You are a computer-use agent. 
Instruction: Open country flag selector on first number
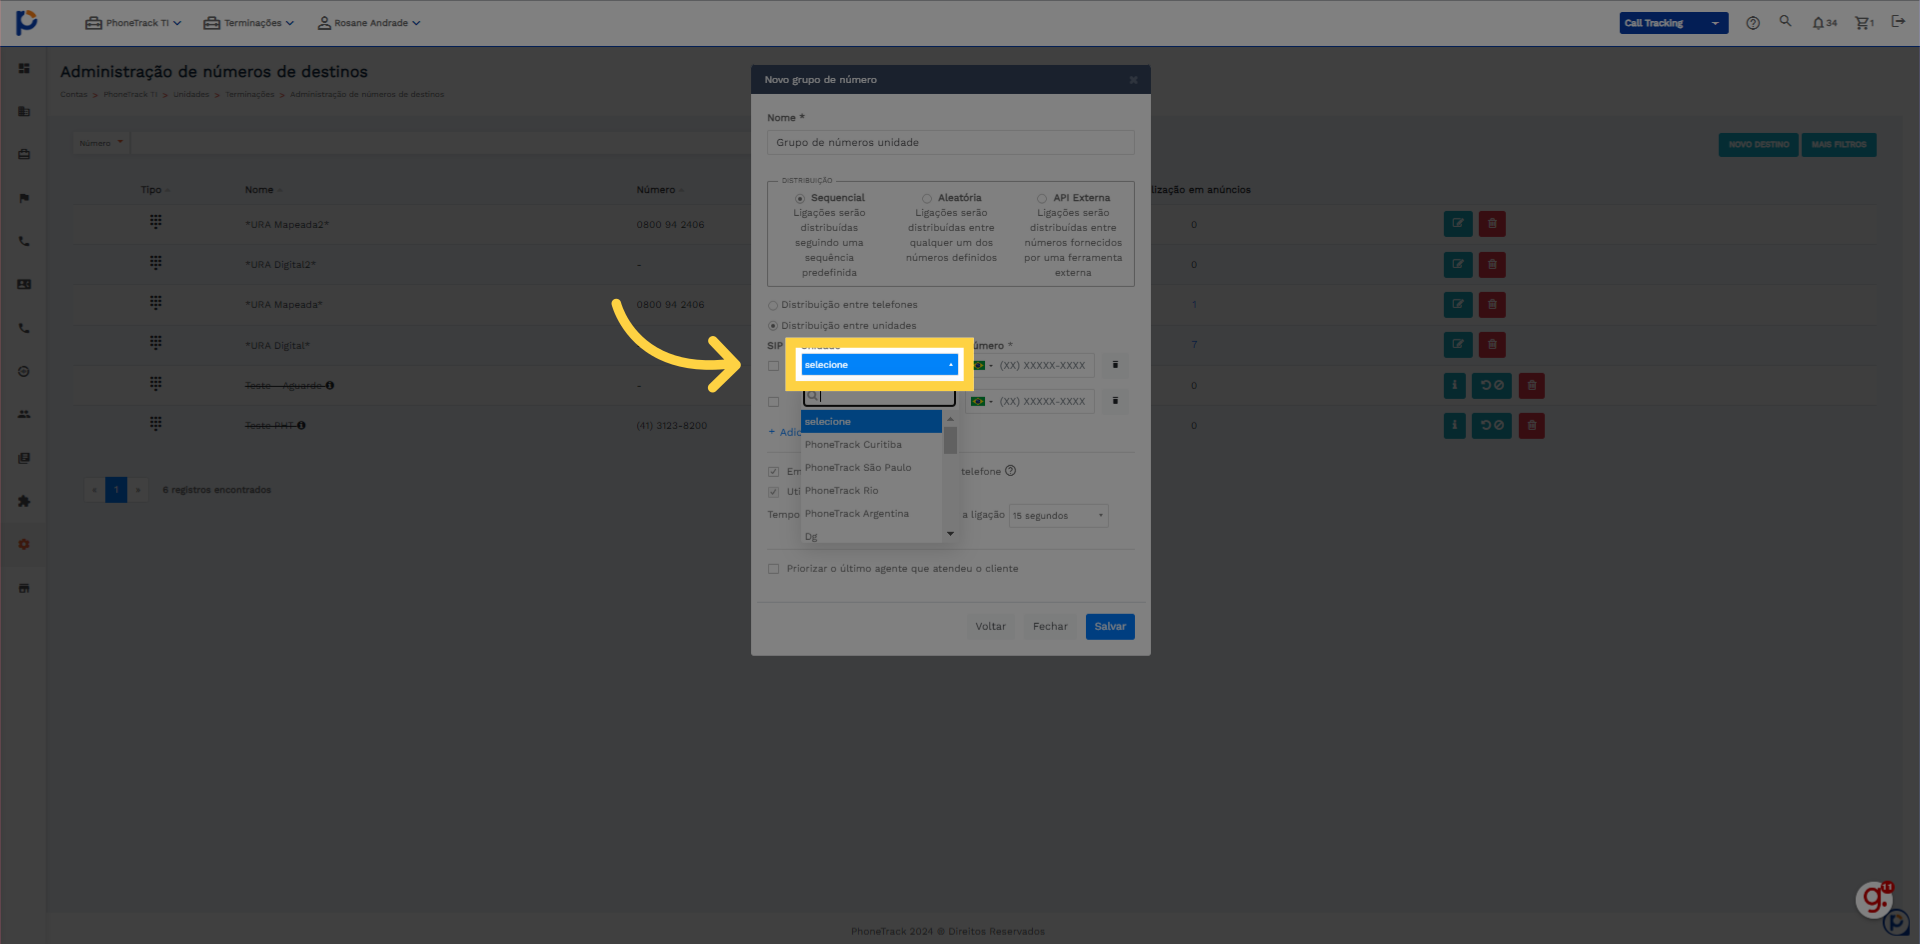(982, 365)
